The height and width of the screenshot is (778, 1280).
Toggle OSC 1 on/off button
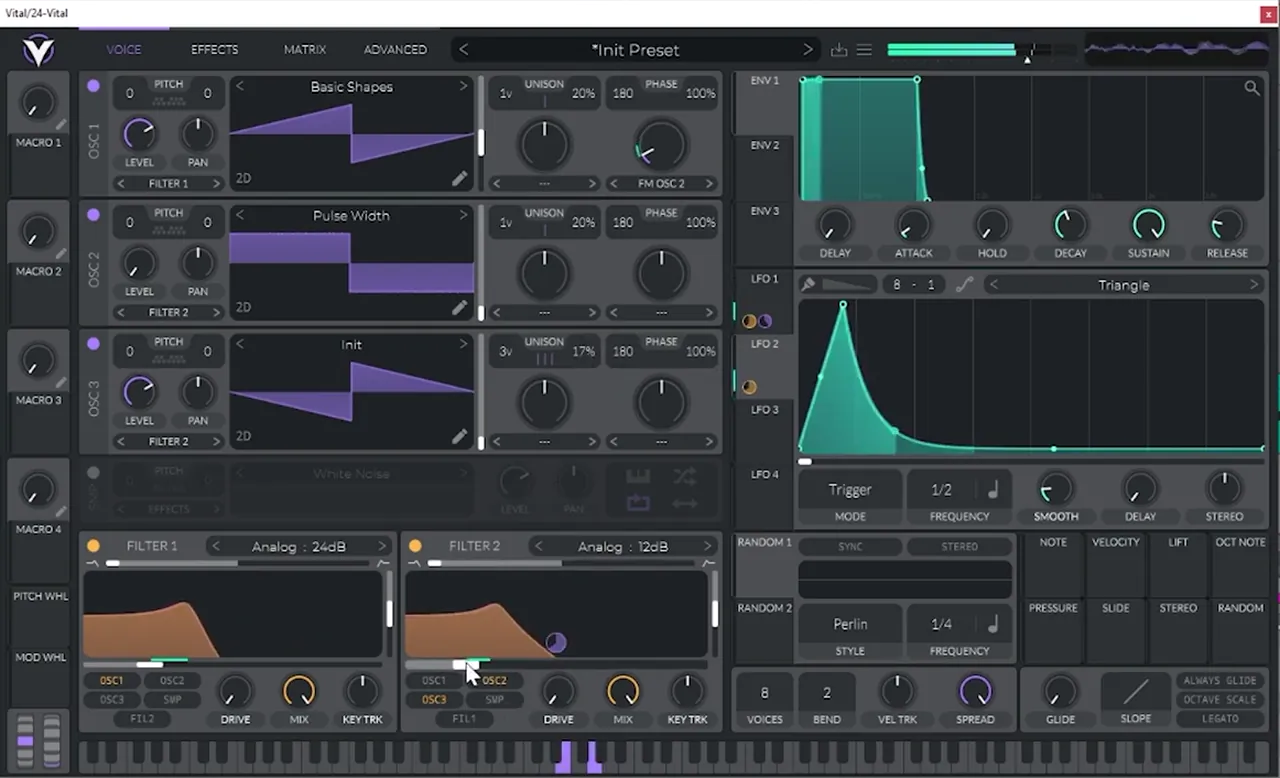(x=93, y=86)
